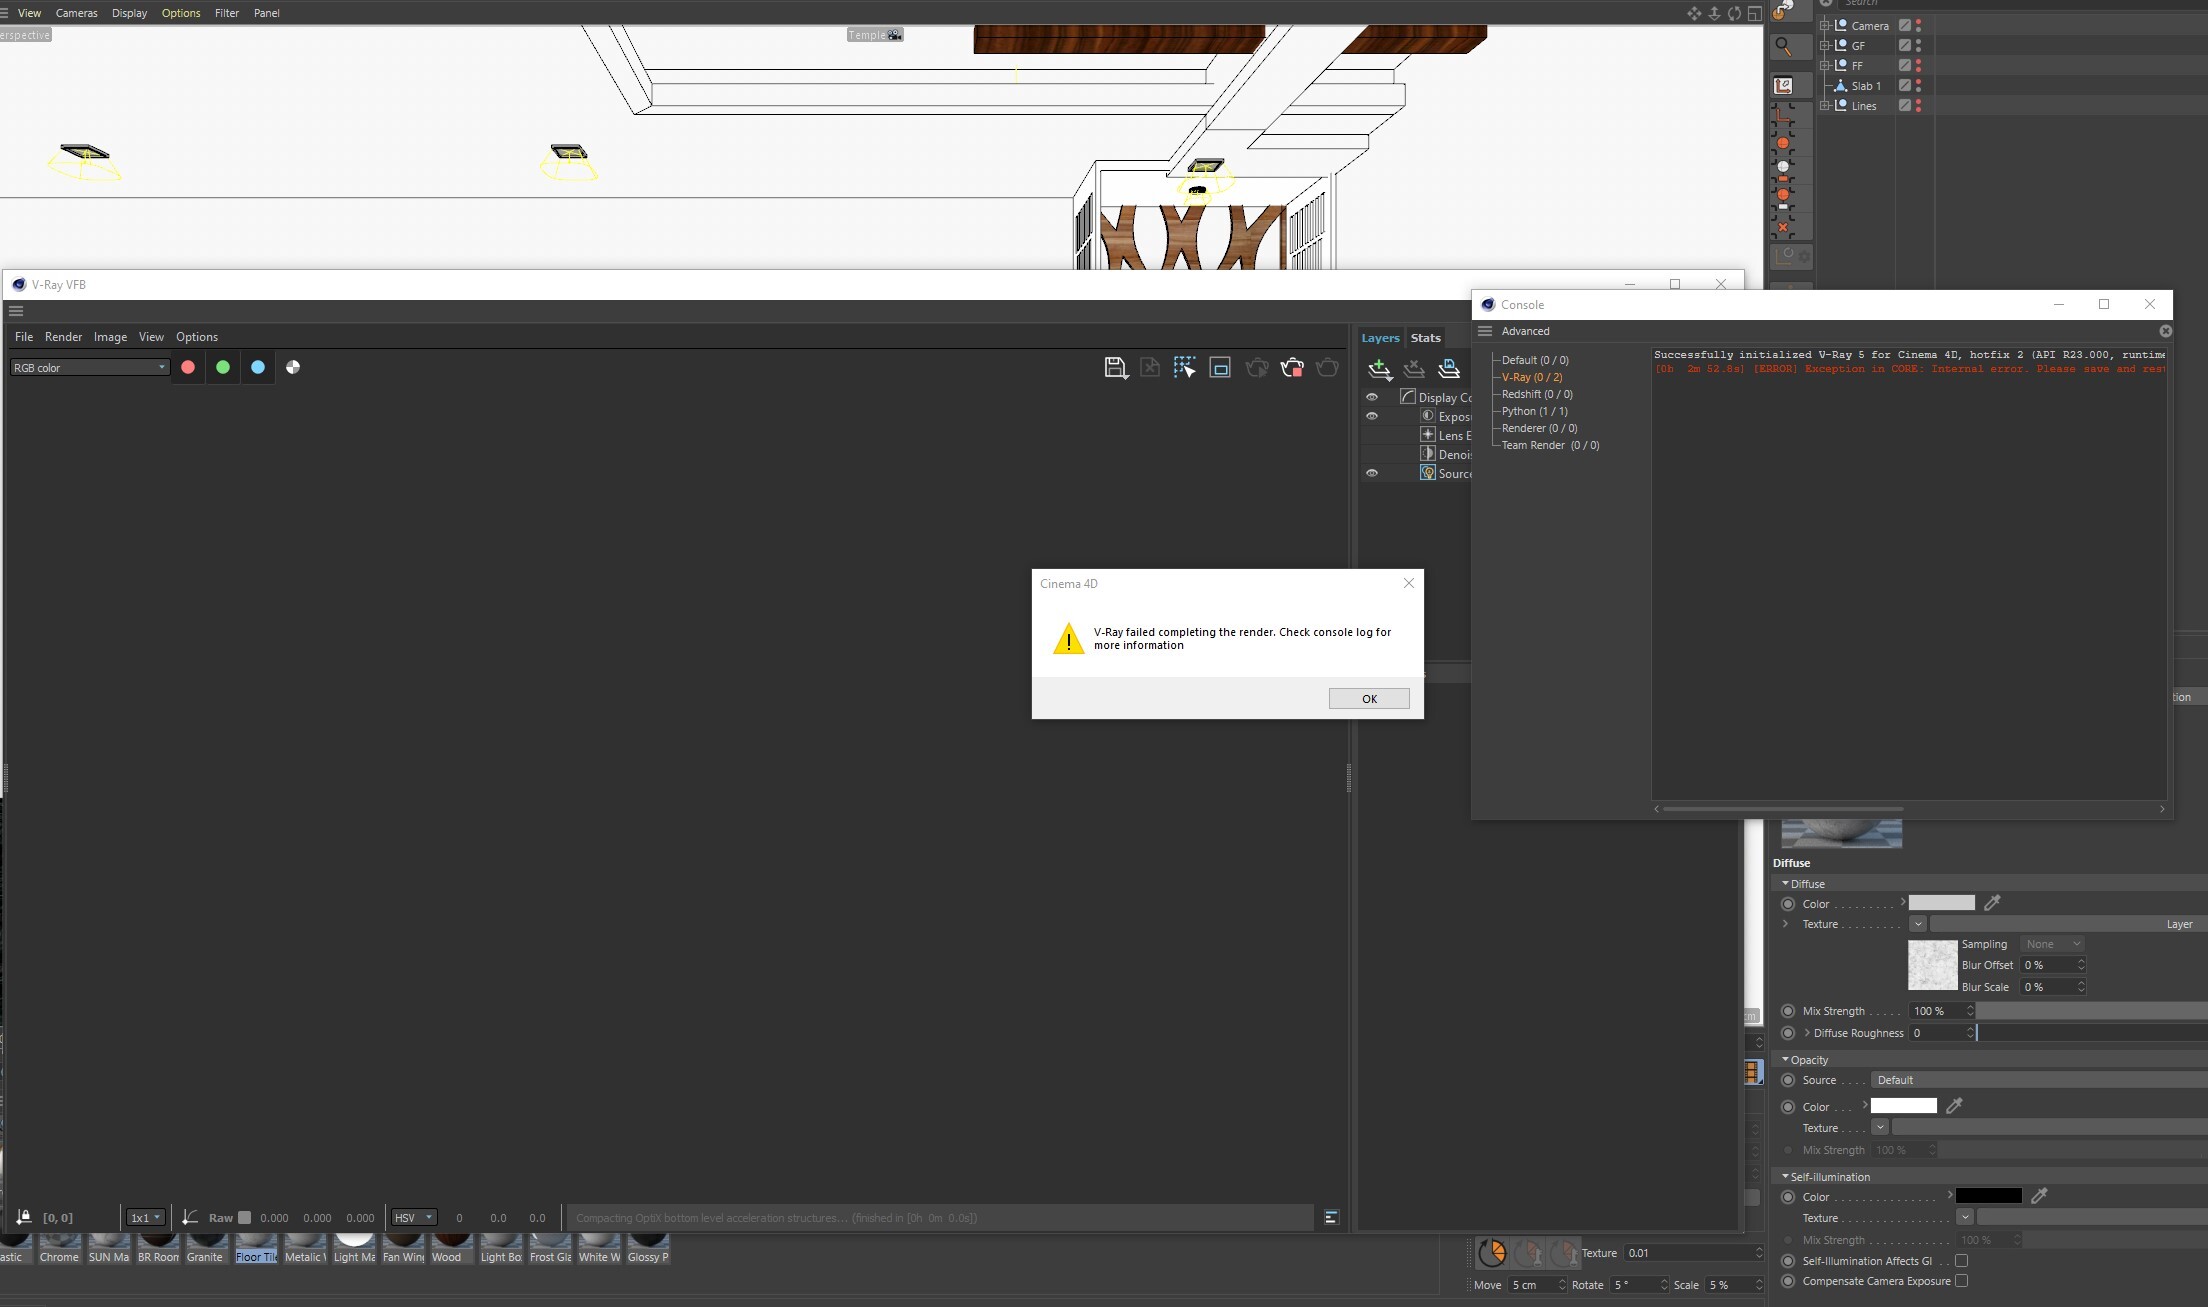Image resolution: width=2208 pixels, height=1307 pixels.
Task: Click the teapot start interactive render icon
Action: tap(1257, 367)
